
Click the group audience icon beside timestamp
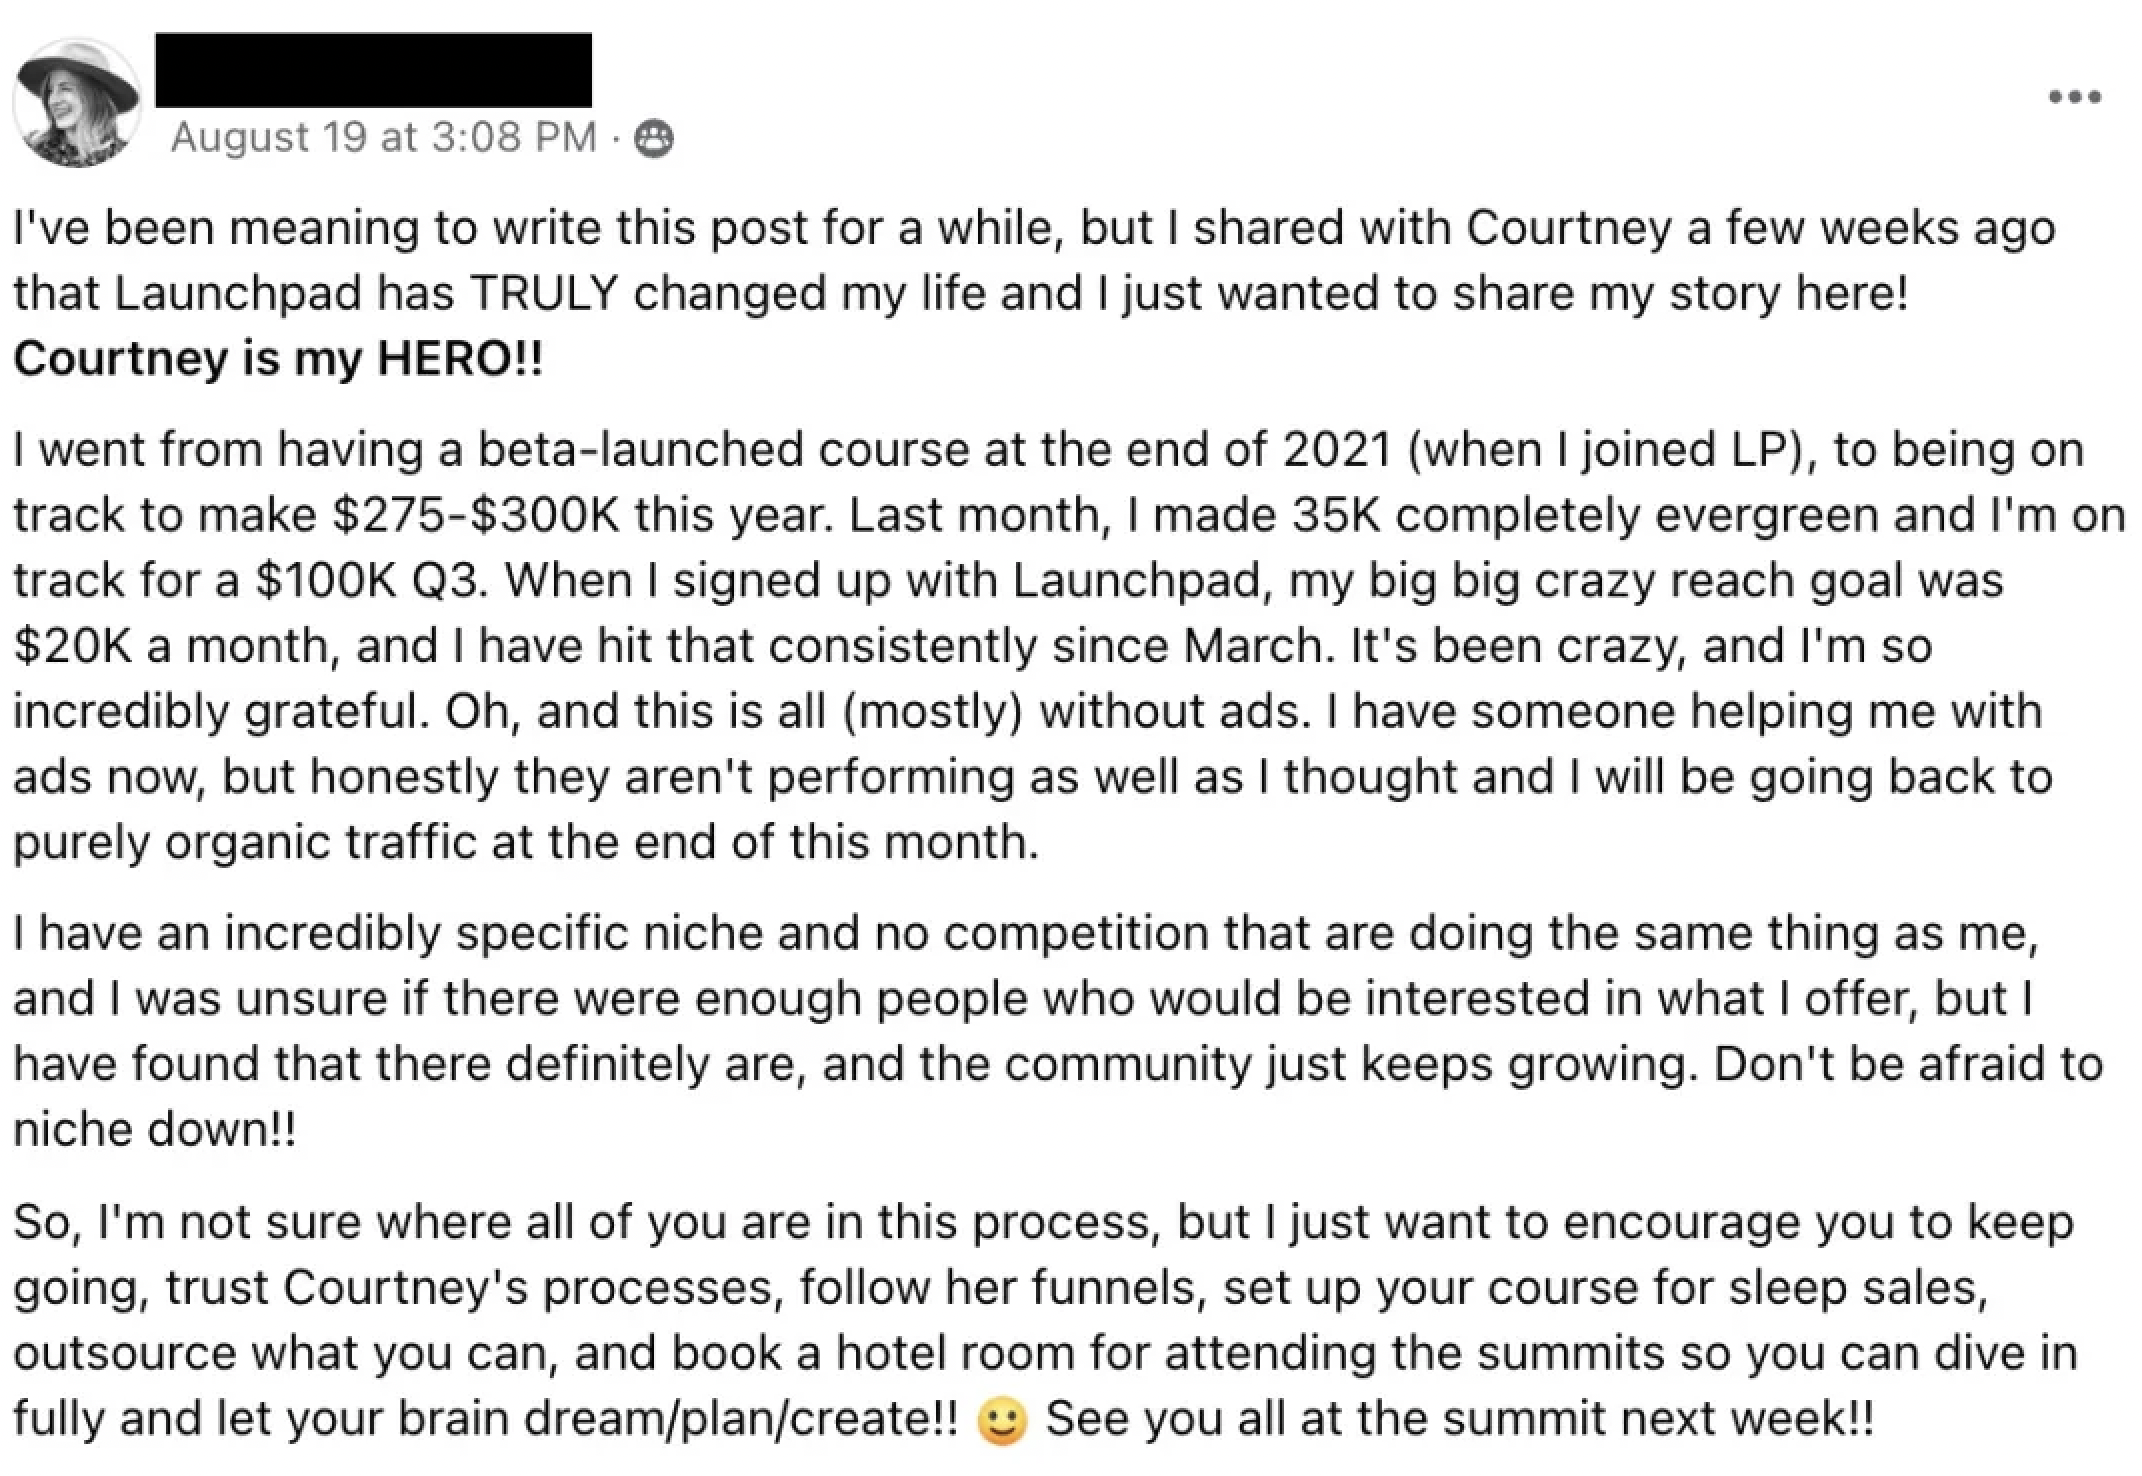654,139
